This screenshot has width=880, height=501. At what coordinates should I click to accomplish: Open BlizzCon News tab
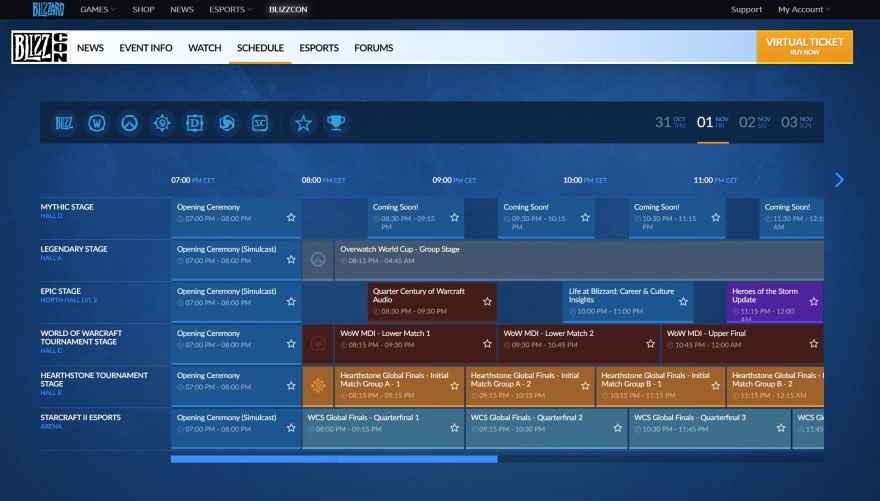point(90,48)
